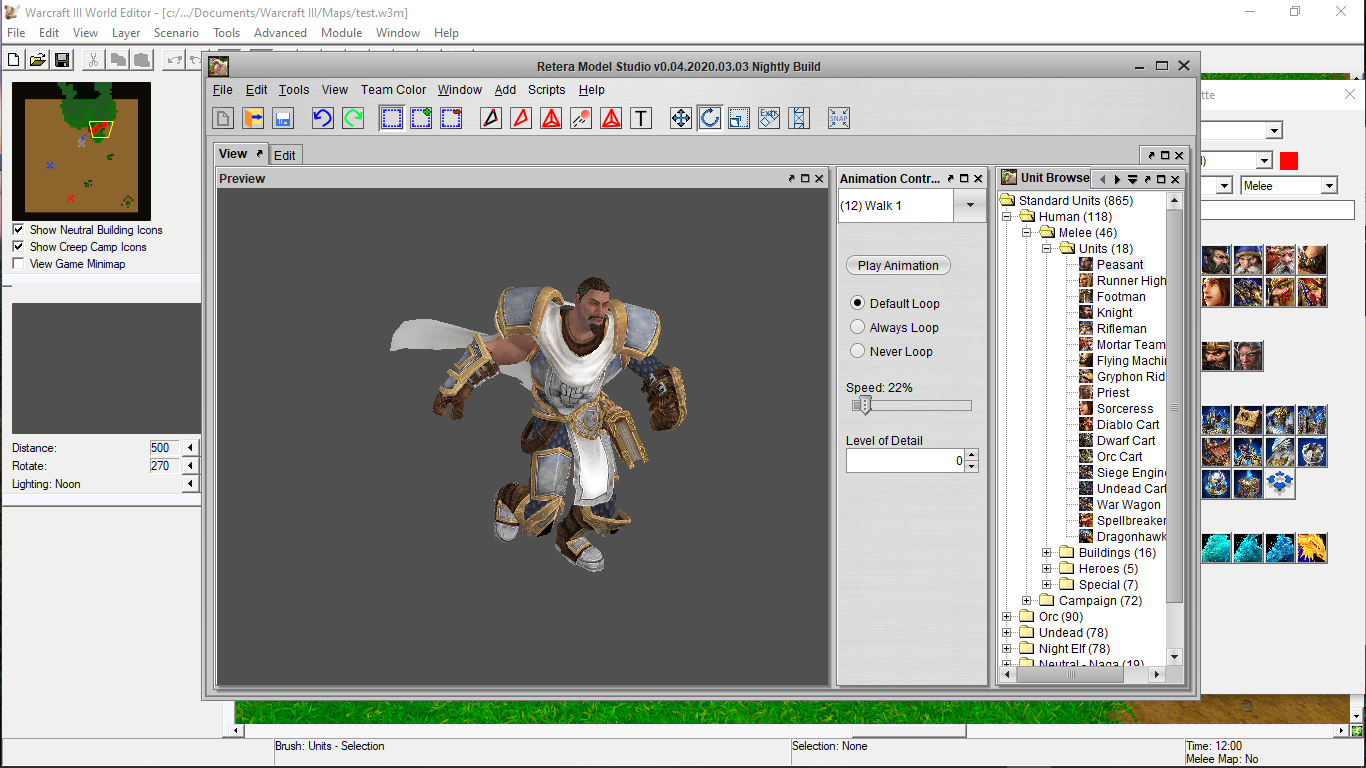This screenshot has width=1366, height=768.
Task: Select the move tool with four arrows
Action: click(680, 118)
